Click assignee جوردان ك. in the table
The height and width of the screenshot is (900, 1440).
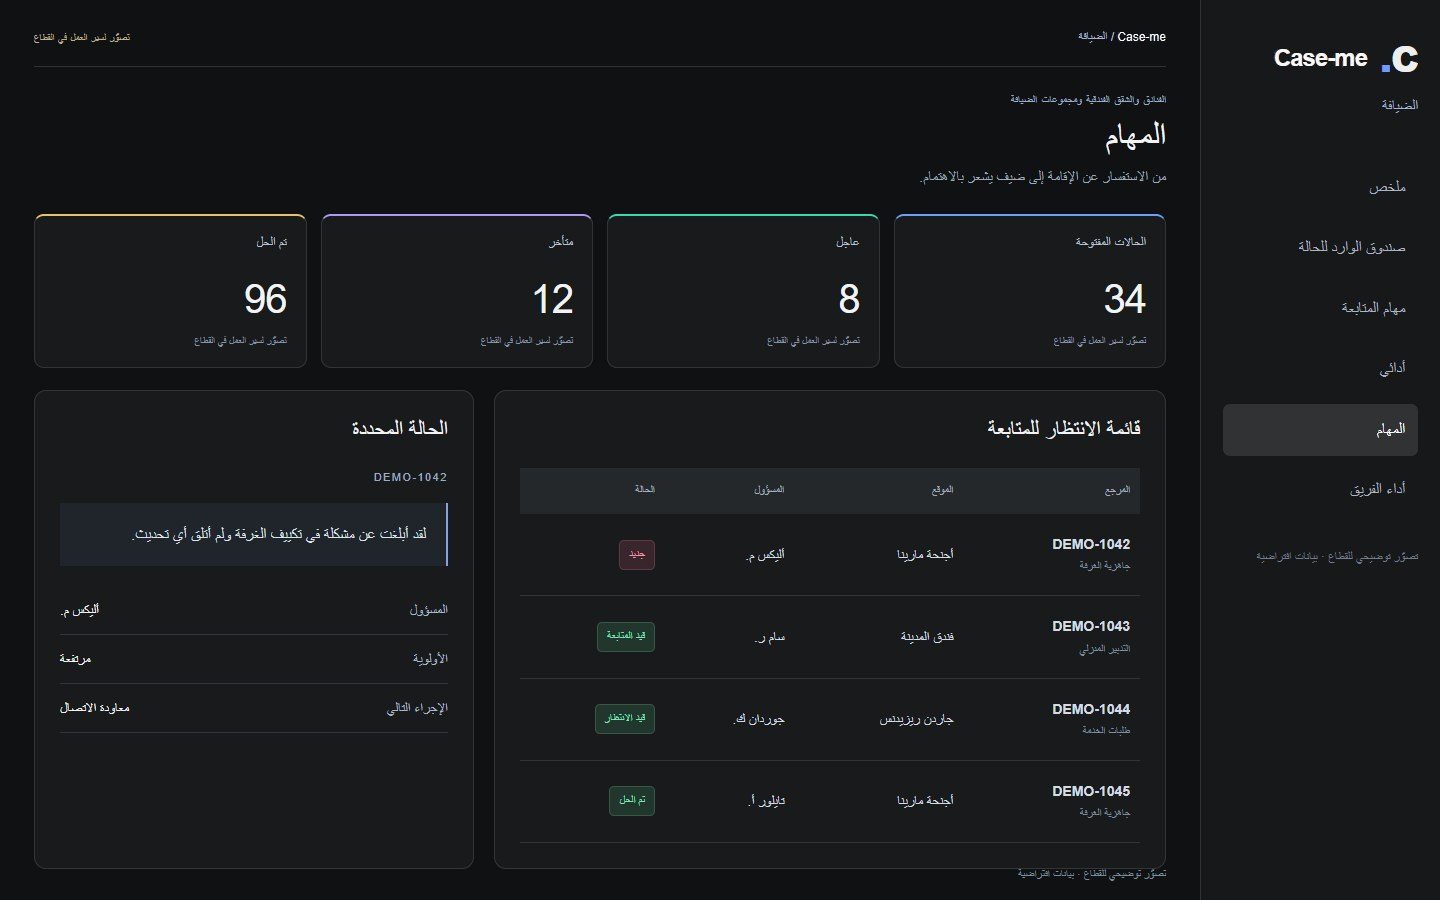(x=759, y=720)
